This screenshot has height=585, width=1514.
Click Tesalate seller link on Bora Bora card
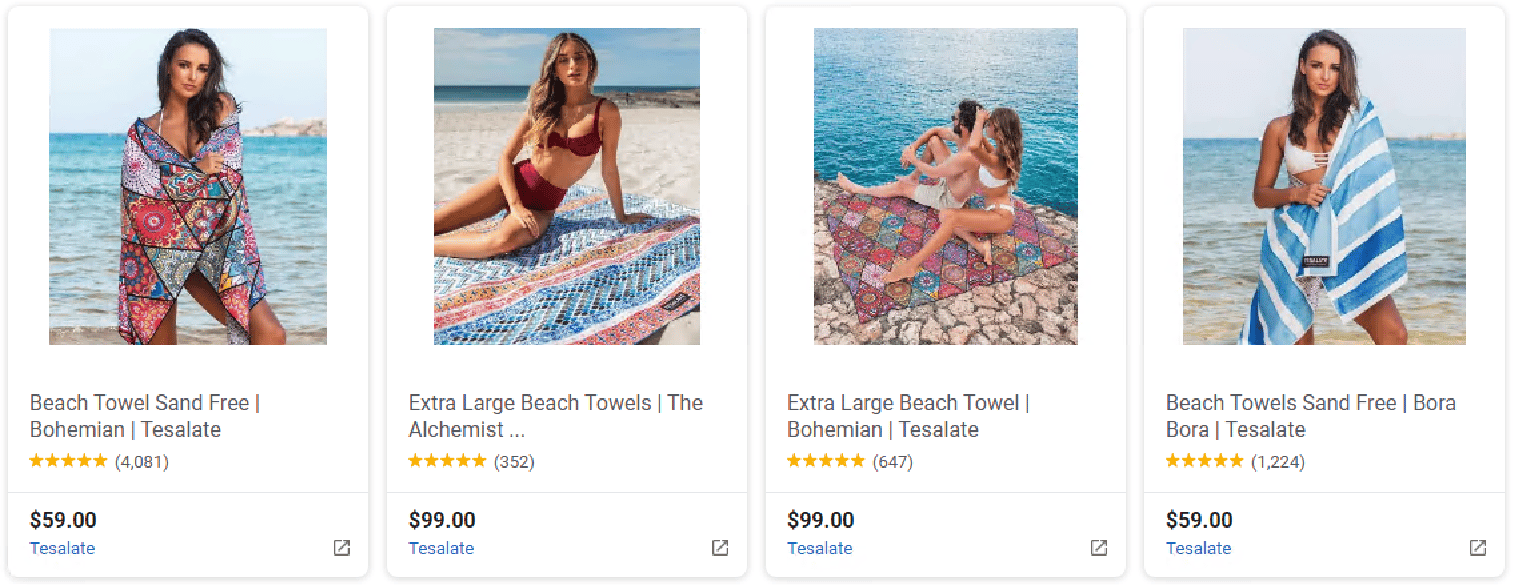[1198, 548]
